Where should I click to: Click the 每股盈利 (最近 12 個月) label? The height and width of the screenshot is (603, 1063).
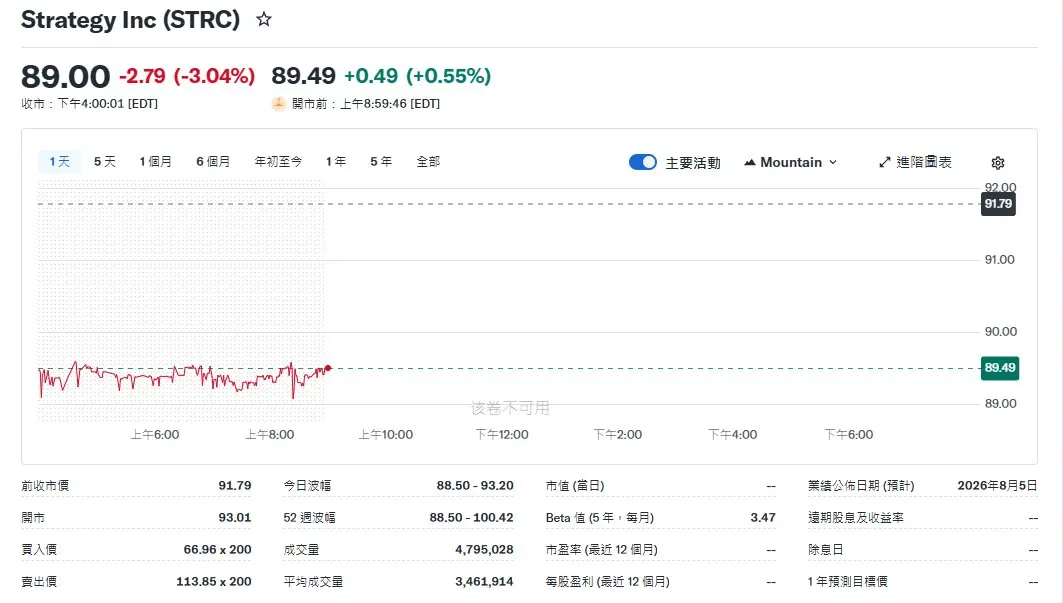pyautogui.click(x=607, y=581)
